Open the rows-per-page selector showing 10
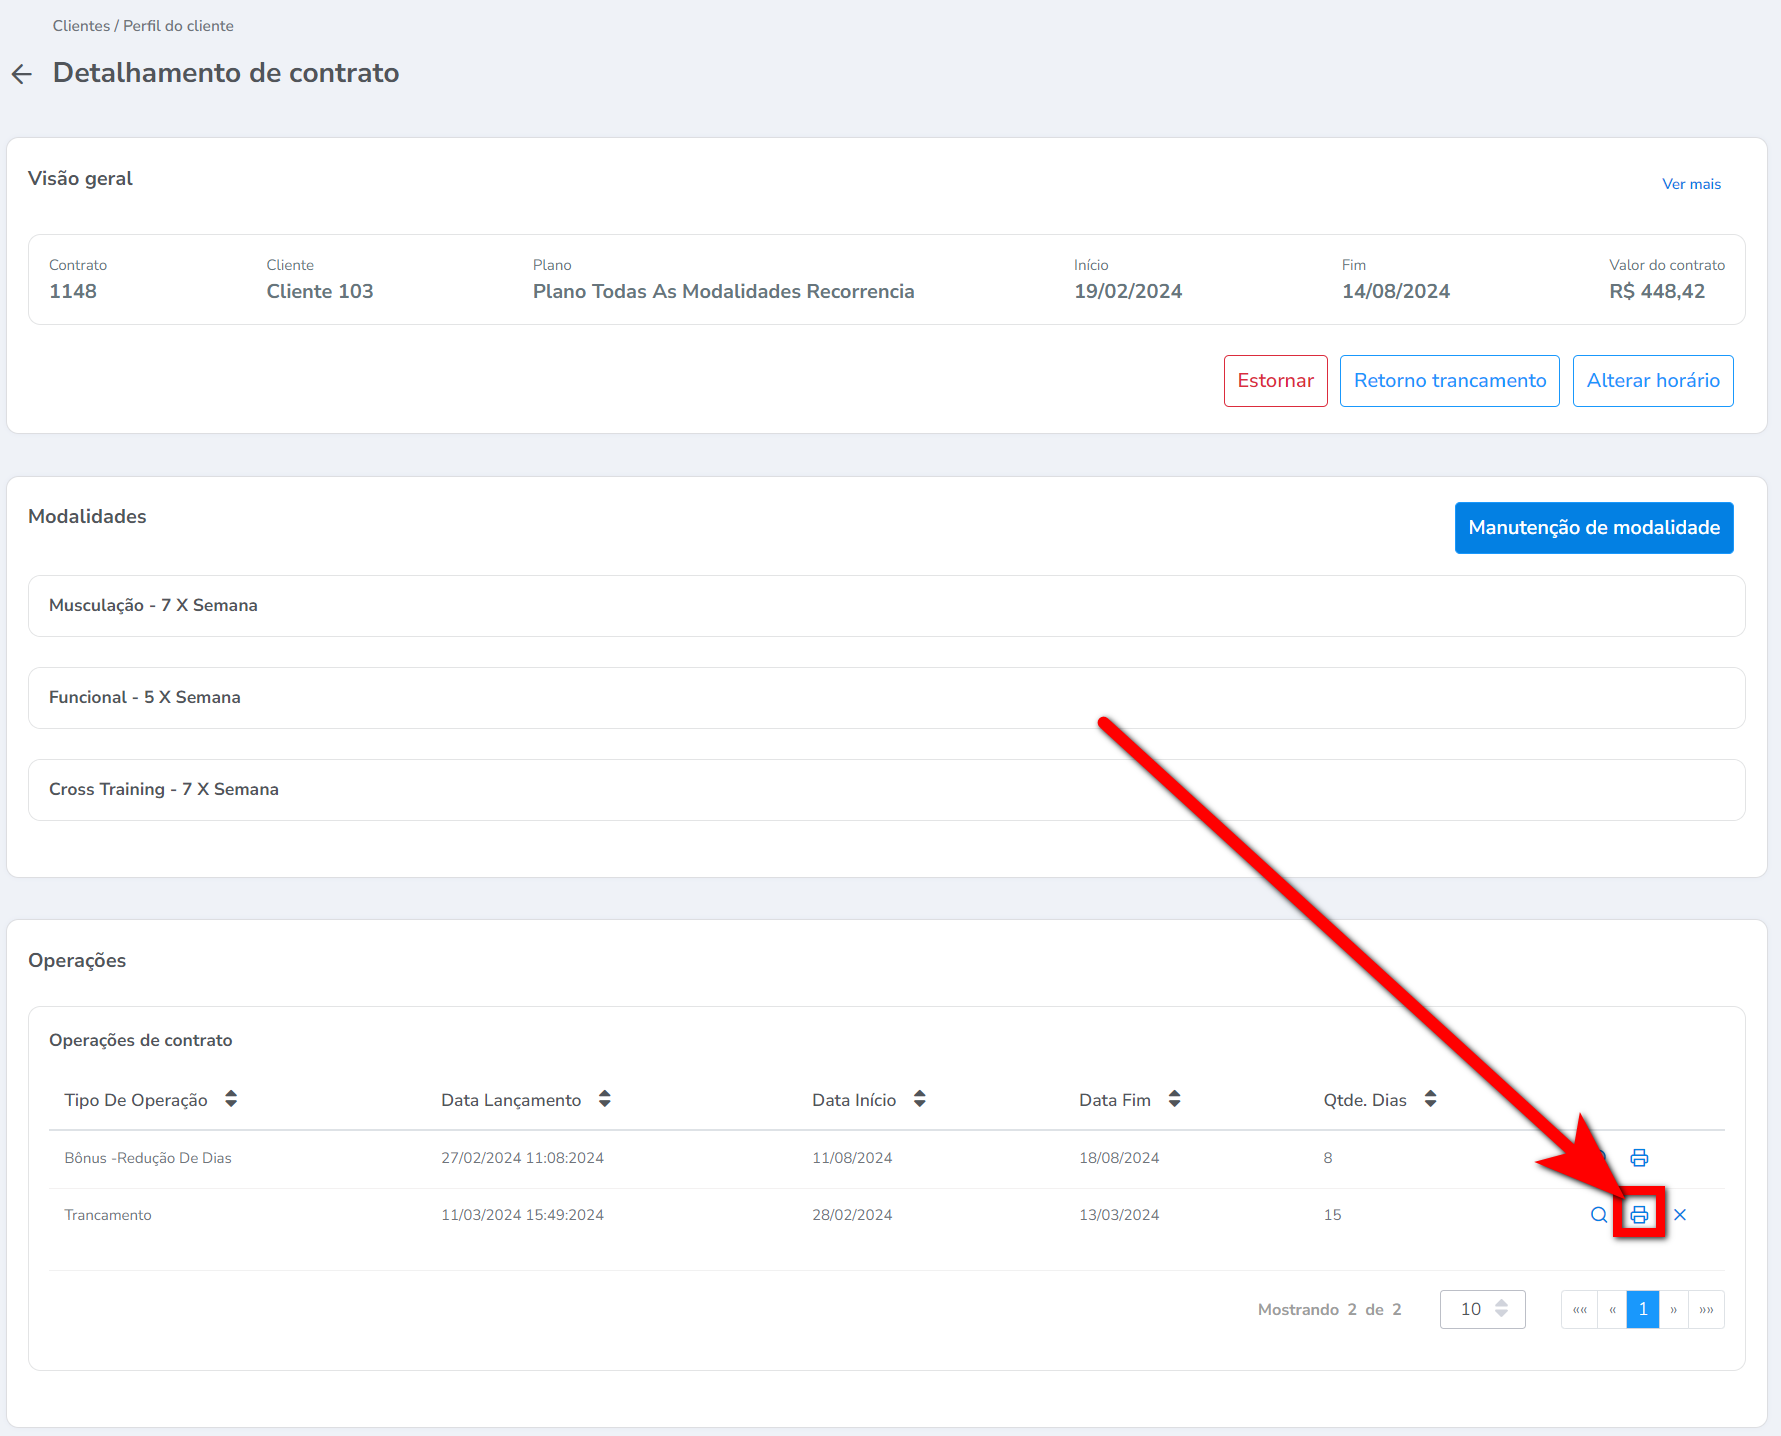The image size is (1781, 1436). pyautogui.click(x=1482, y=1309)
